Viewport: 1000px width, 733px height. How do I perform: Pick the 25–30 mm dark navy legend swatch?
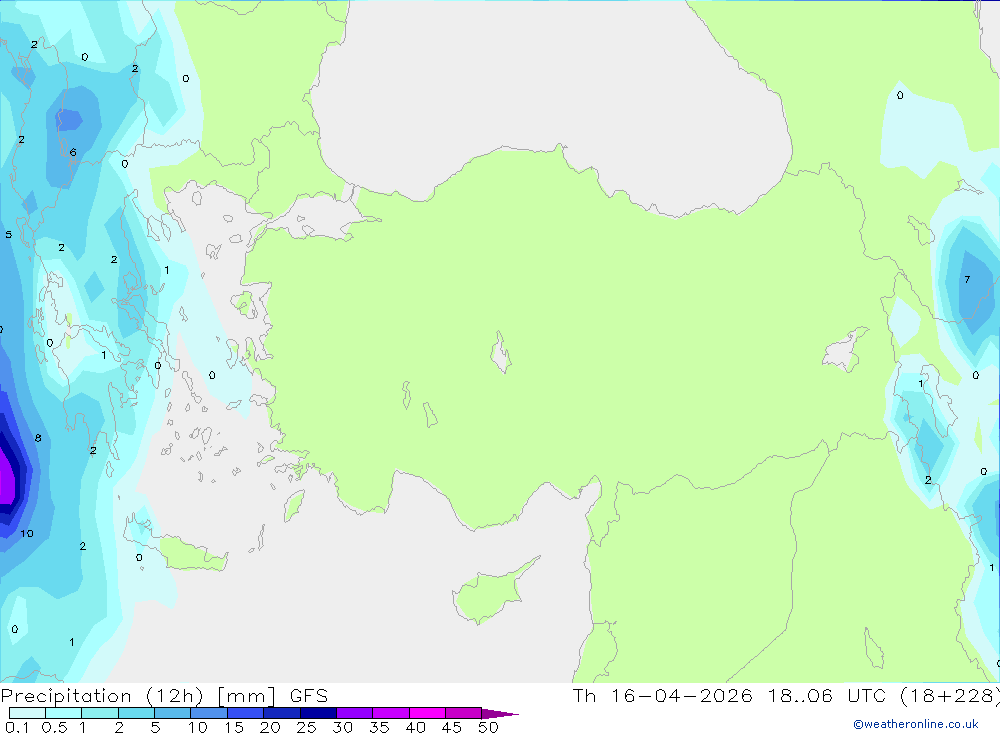318,713
